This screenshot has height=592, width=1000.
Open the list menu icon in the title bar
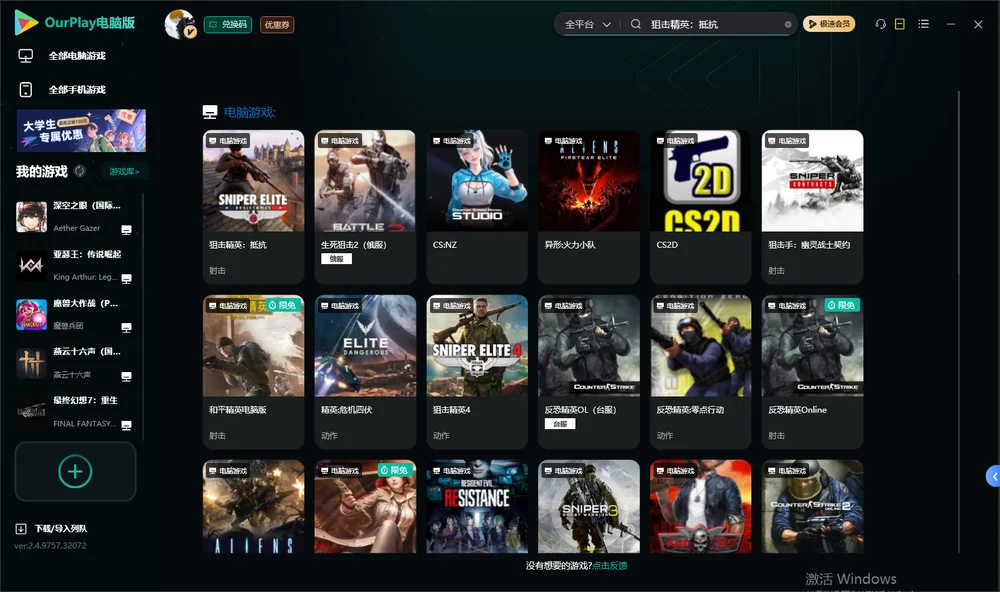[923, 24]
